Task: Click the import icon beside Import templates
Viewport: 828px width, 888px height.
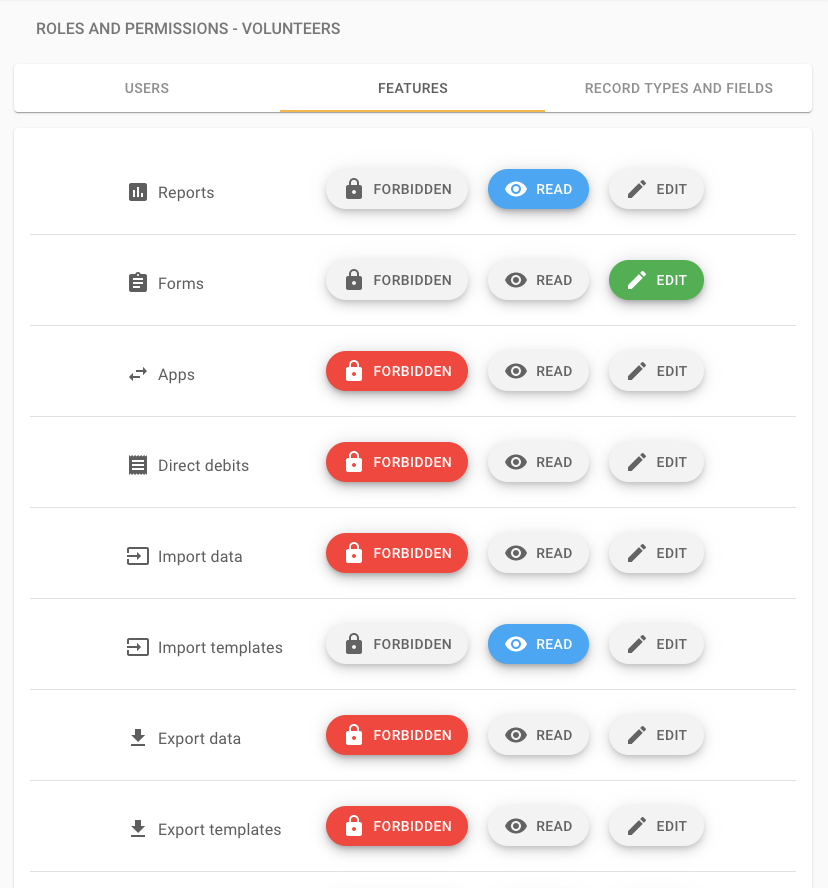Action: [x=137, y=647]
